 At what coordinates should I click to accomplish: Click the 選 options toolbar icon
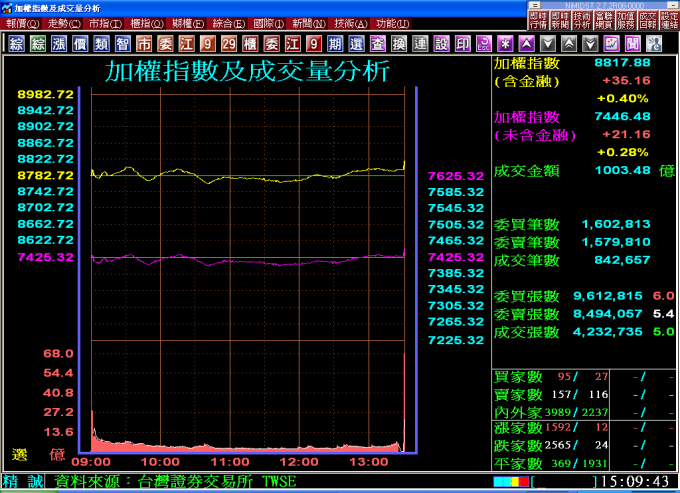[x=356, y=44]
